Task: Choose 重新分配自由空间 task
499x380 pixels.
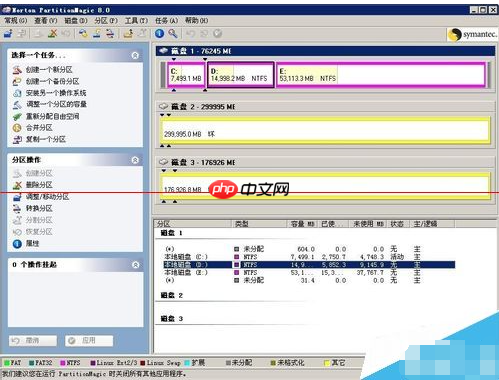Action: point(53,116)
